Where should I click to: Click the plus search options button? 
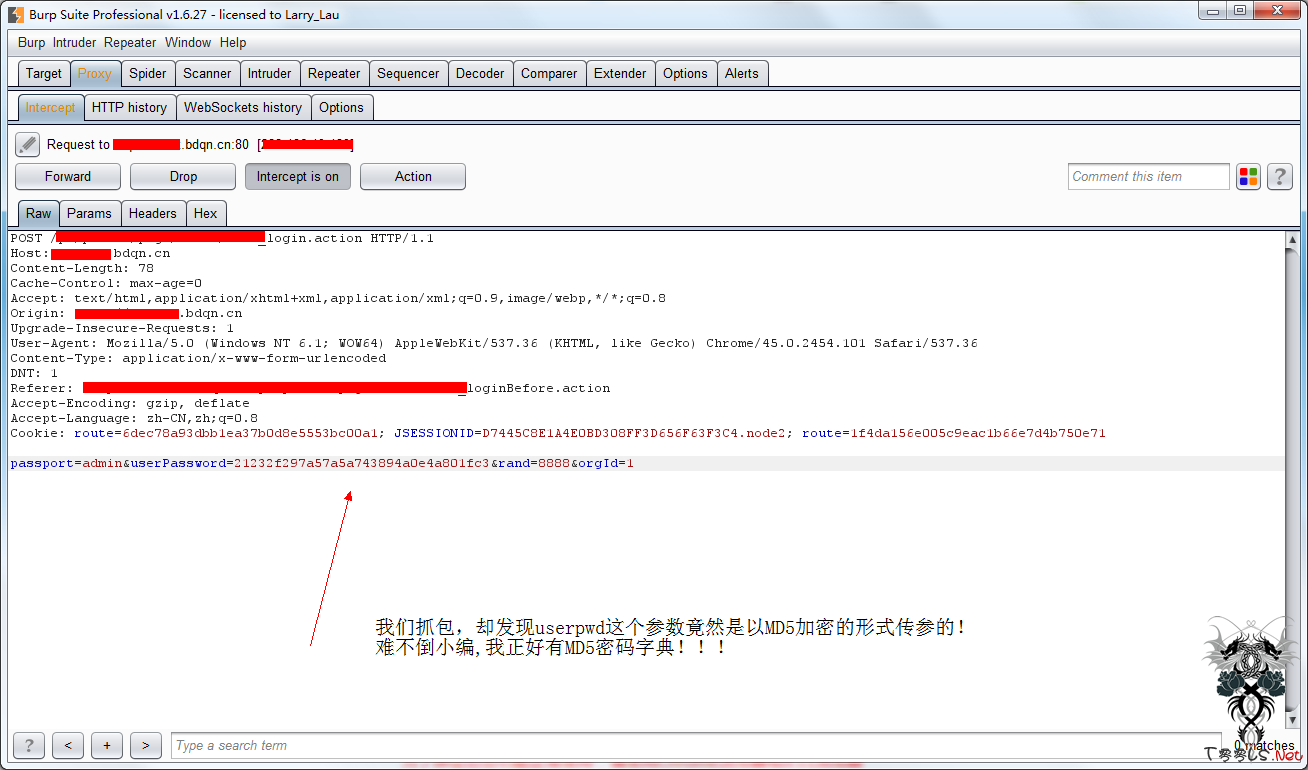107,745
